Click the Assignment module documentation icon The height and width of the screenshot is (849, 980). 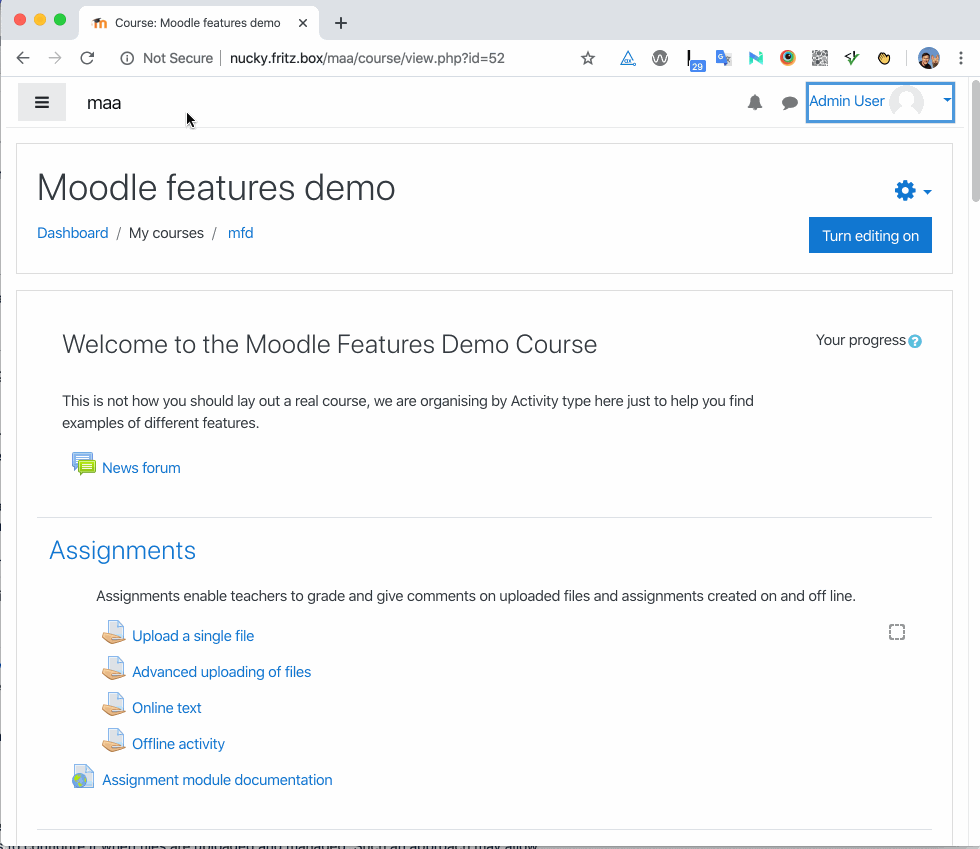click(x=83, y=776)
